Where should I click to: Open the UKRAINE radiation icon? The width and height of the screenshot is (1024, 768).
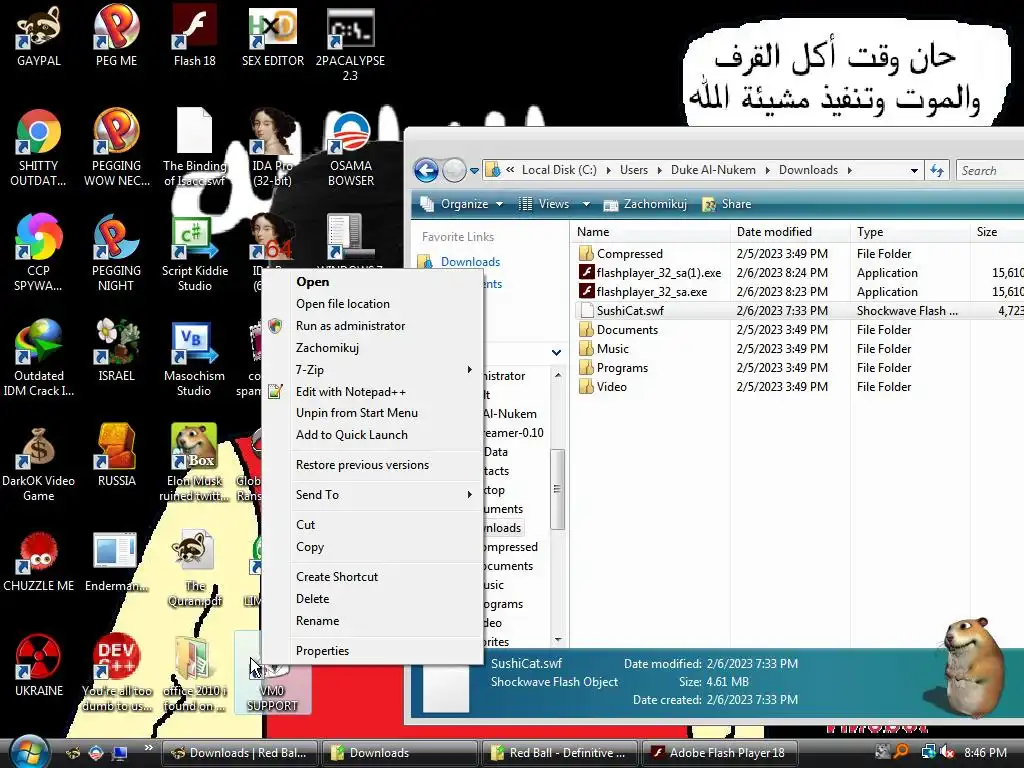coord(39,666)
